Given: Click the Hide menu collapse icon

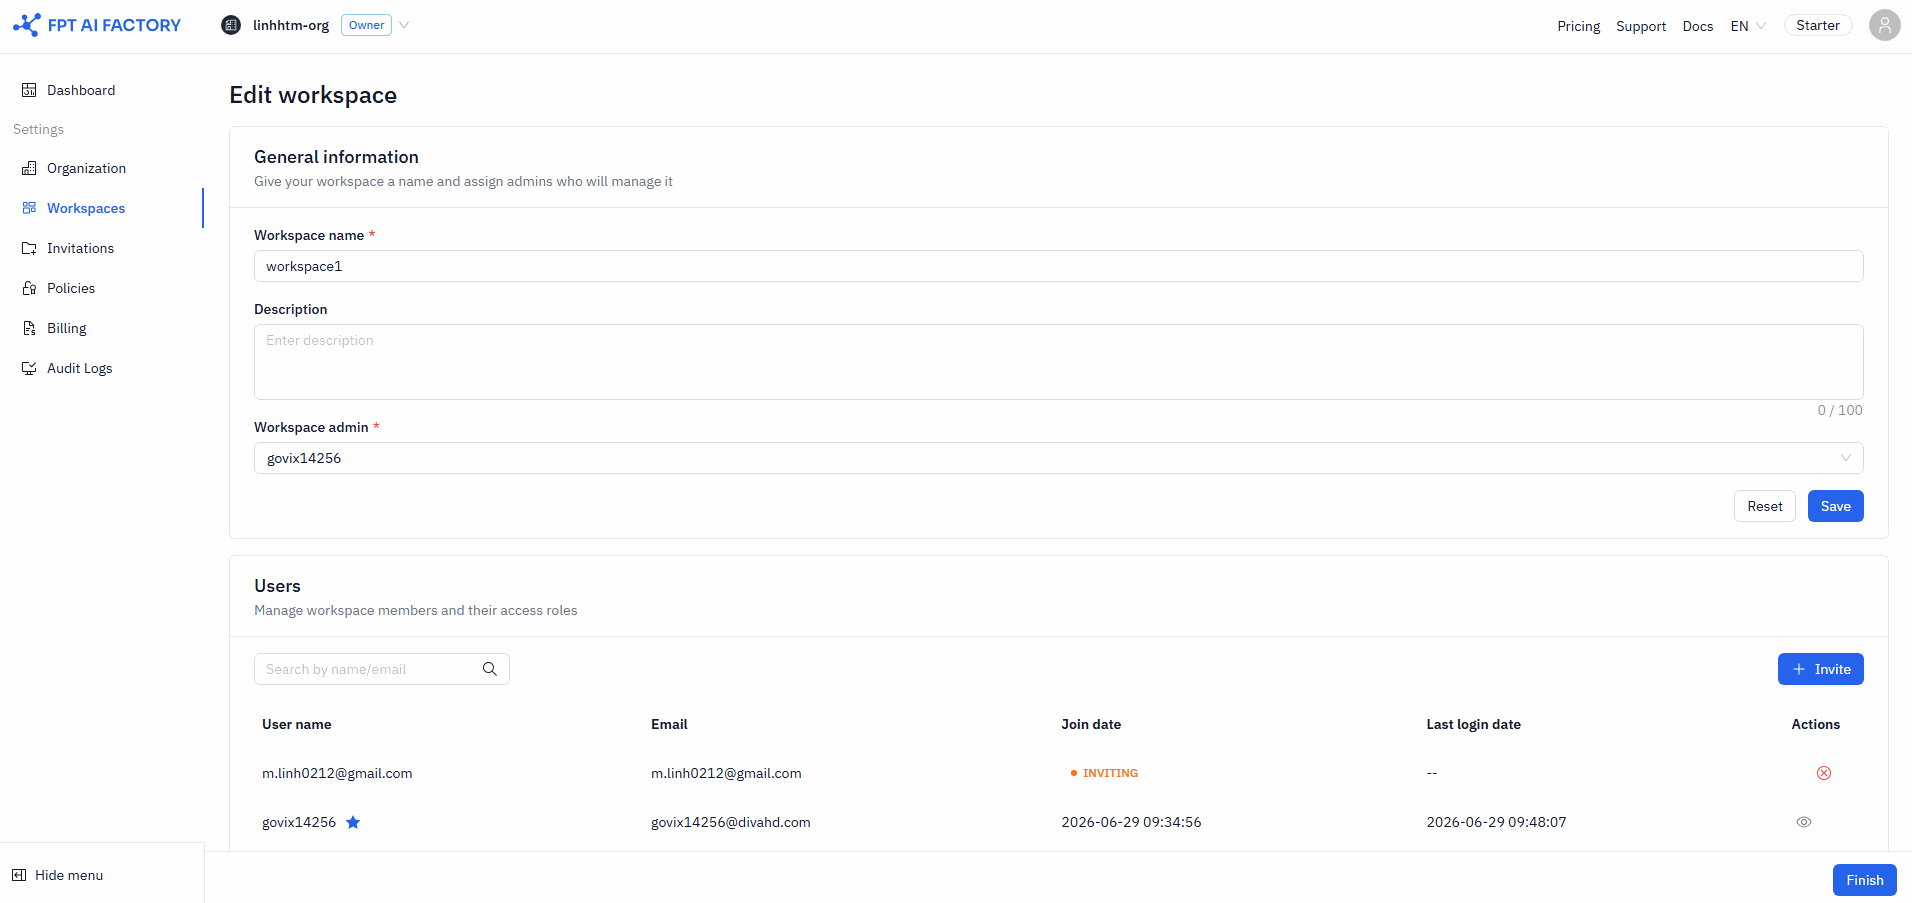Looking at the screenshot, I should (x=19, y=875).
